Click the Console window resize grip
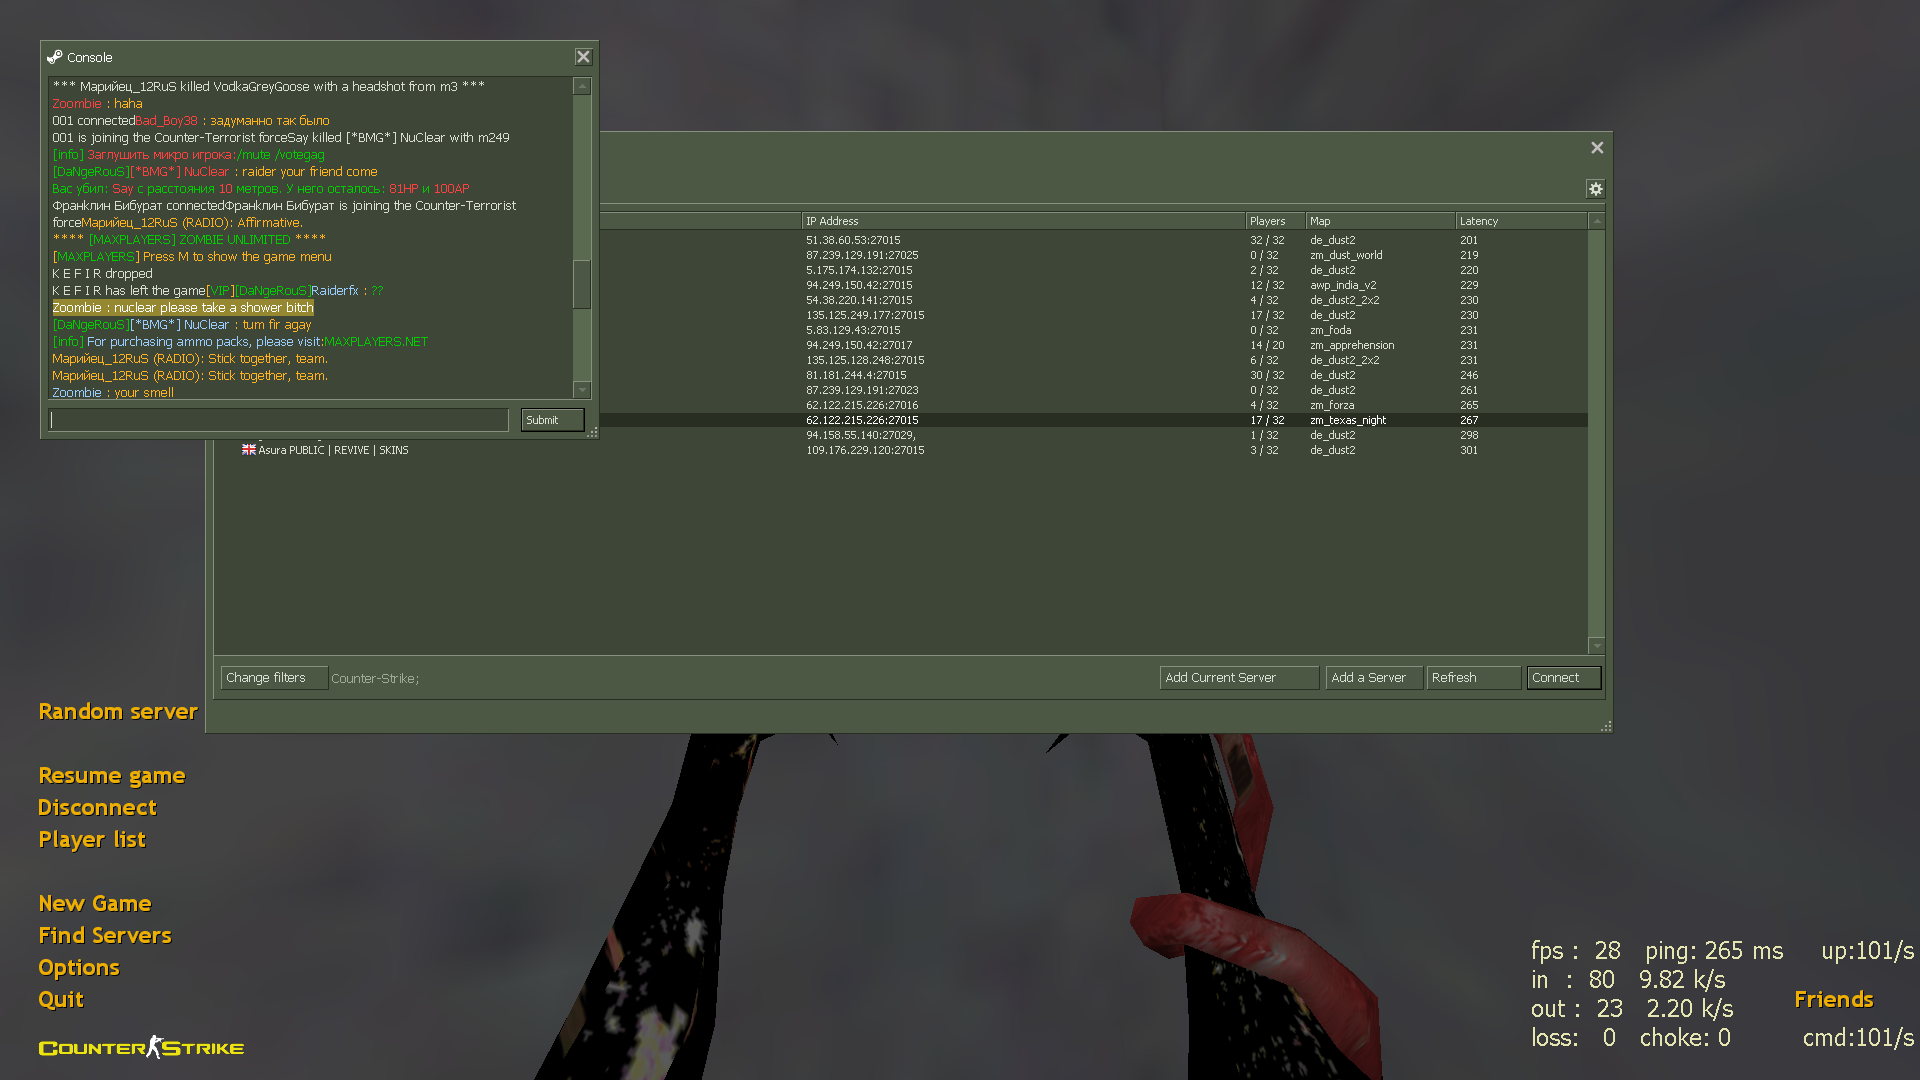 592,432
